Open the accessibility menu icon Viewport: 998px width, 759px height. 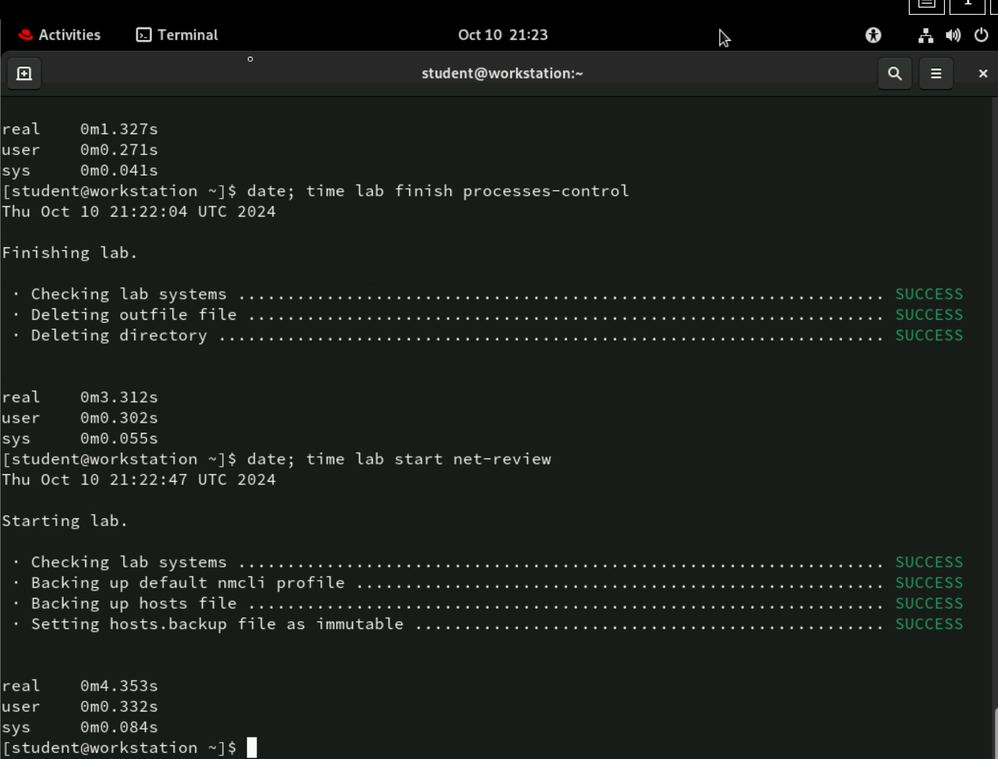tap(873, 35)
